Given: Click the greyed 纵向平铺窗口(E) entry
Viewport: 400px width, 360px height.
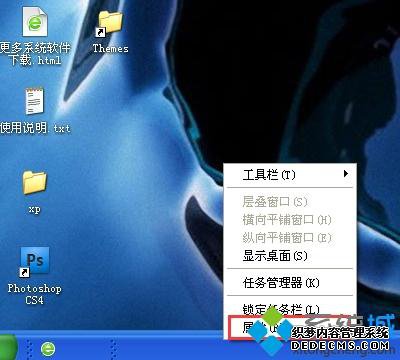Looking at the screenshot, I should pyautogui.click(x=289, y=237).
